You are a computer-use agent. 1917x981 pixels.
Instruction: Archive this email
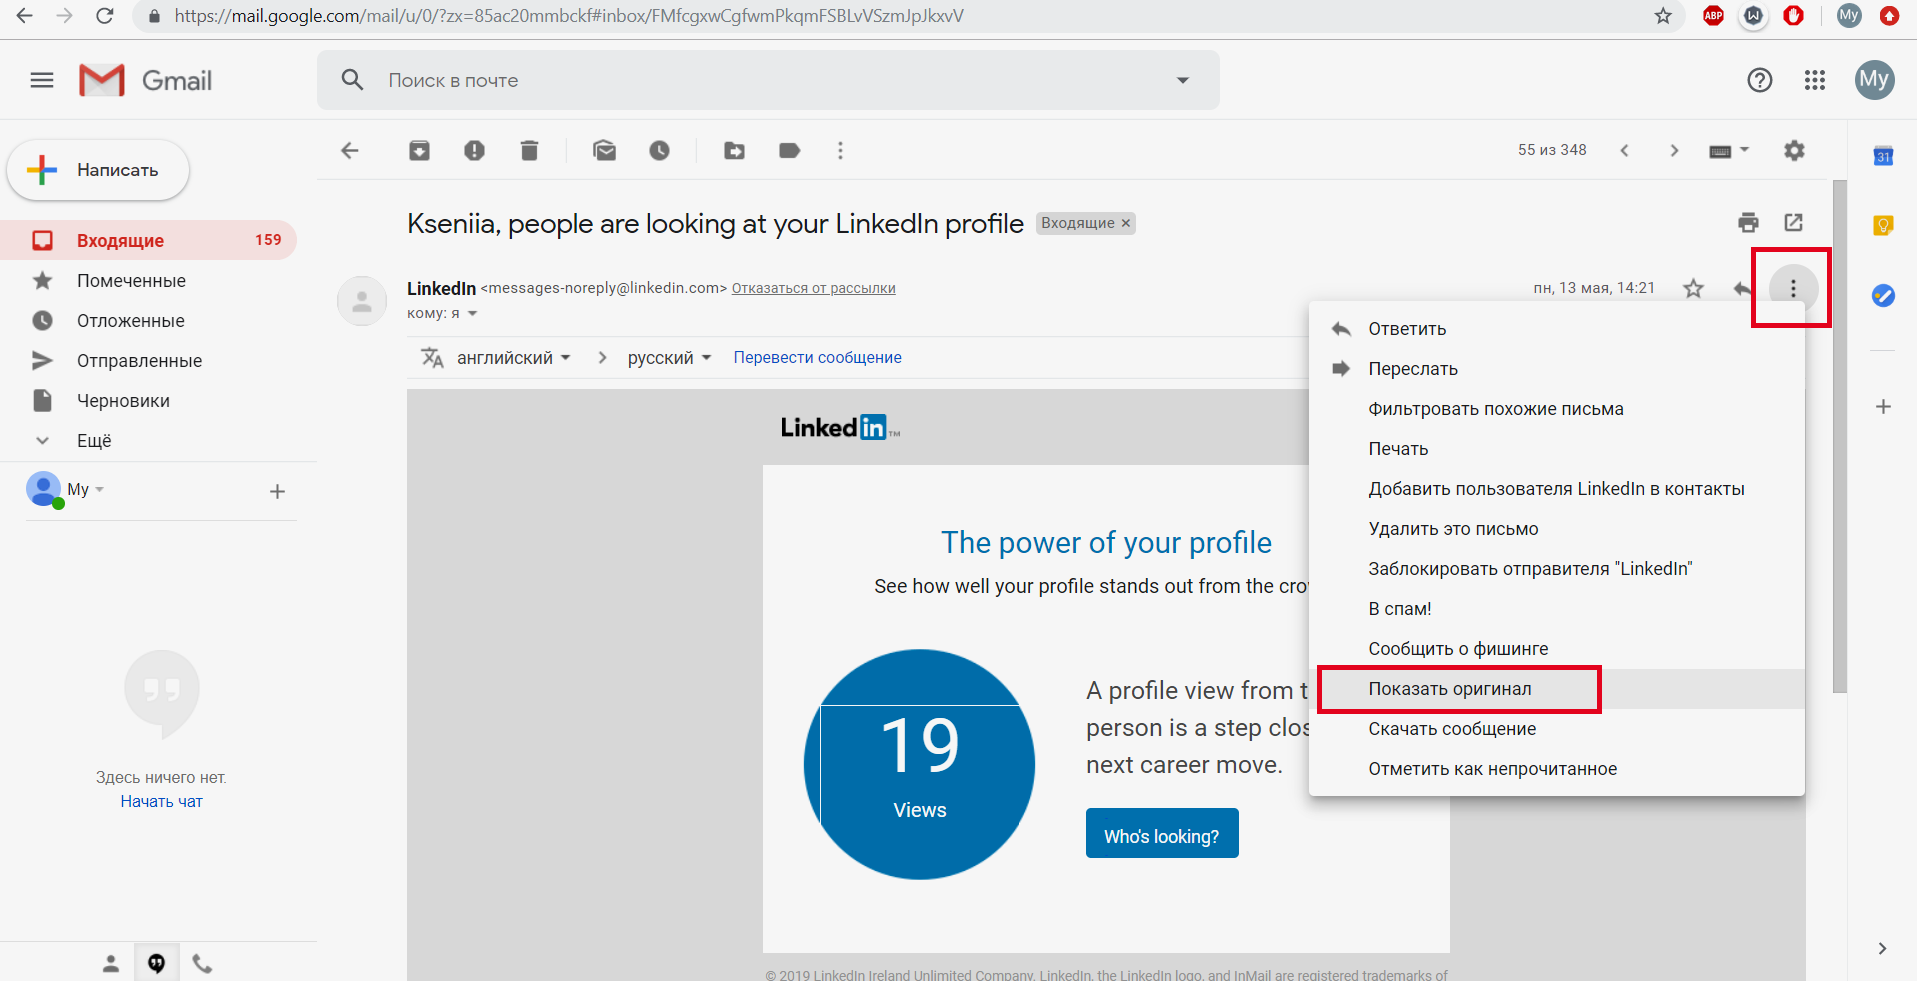click(419, 150)
